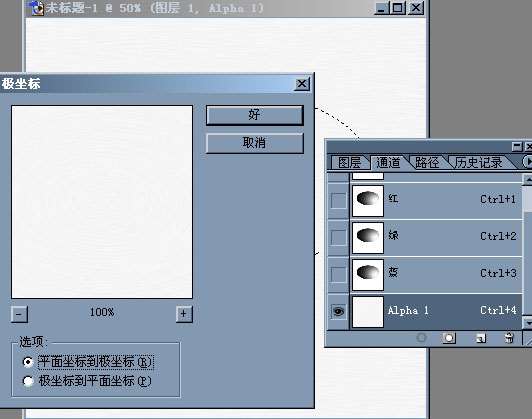Image resolution: width=532 pixels, height=419 pixels.
Task: Click the channels list scroll down arrow
Action: (528, 323)
